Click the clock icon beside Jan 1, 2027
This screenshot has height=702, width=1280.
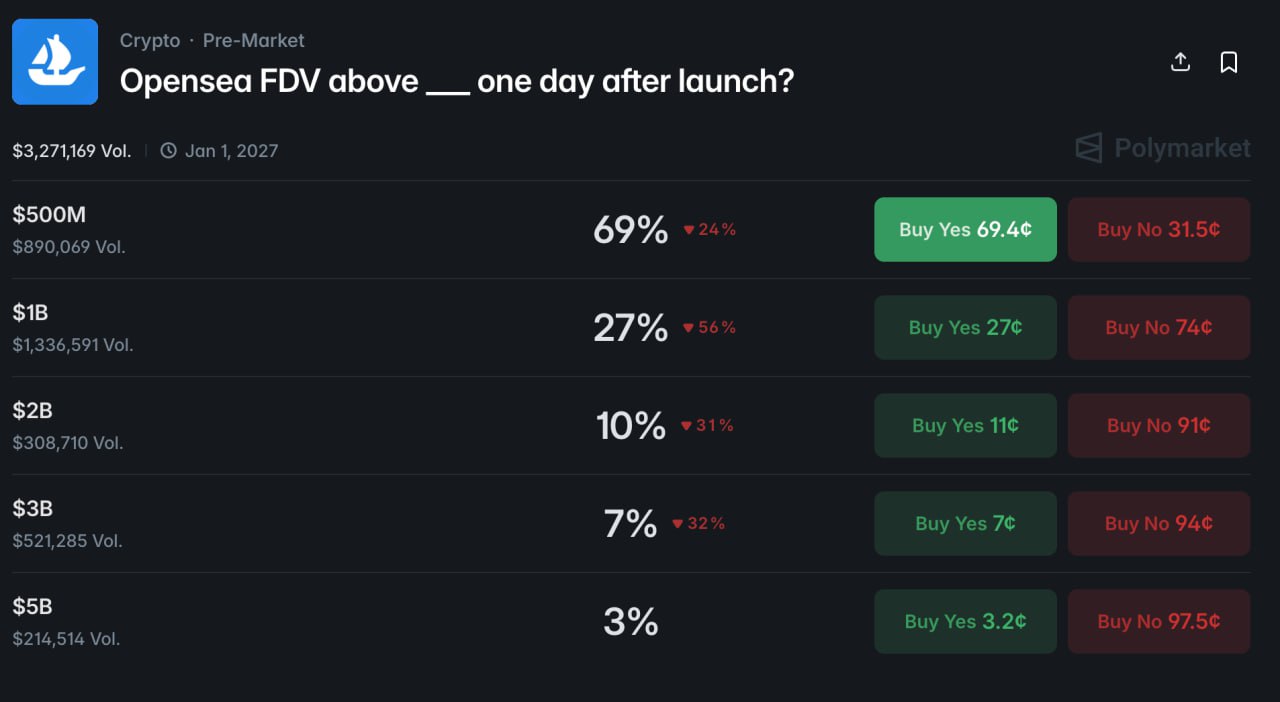coord(168,151)
